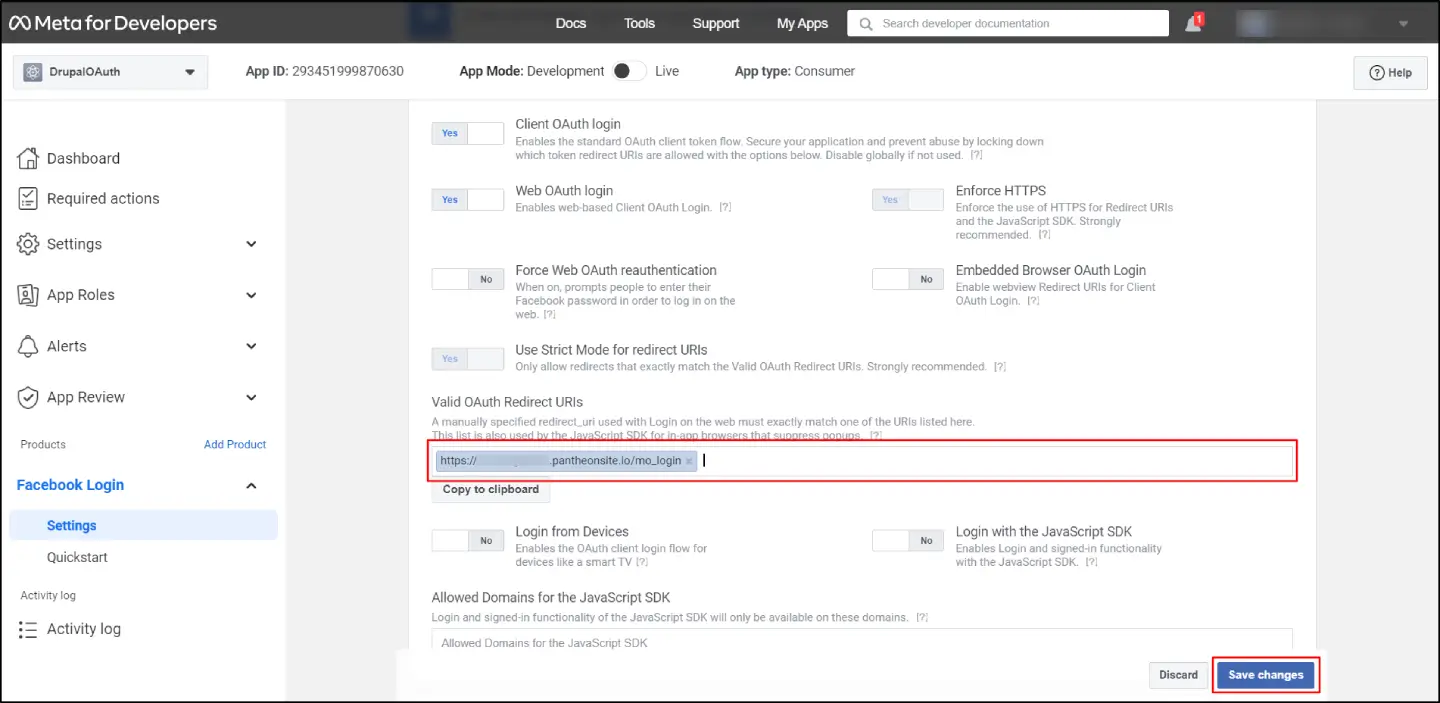Click the DrupalOAuth app atom icon
This screenshot has height=703, width=1440.
33,72
